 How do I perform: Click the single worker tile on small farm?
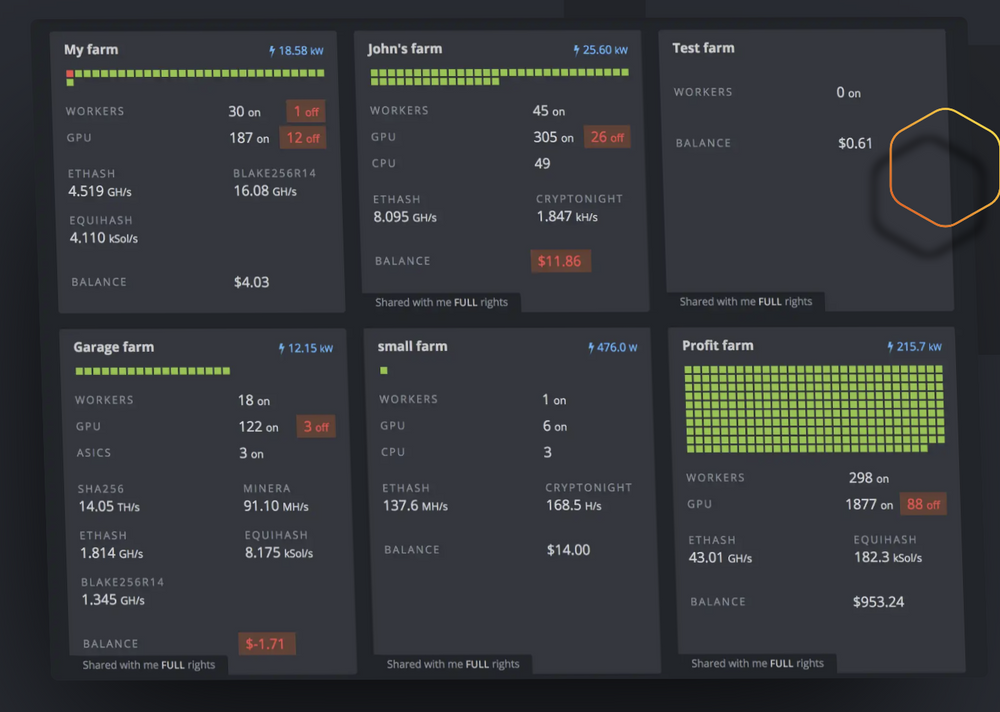click(383, 370)
